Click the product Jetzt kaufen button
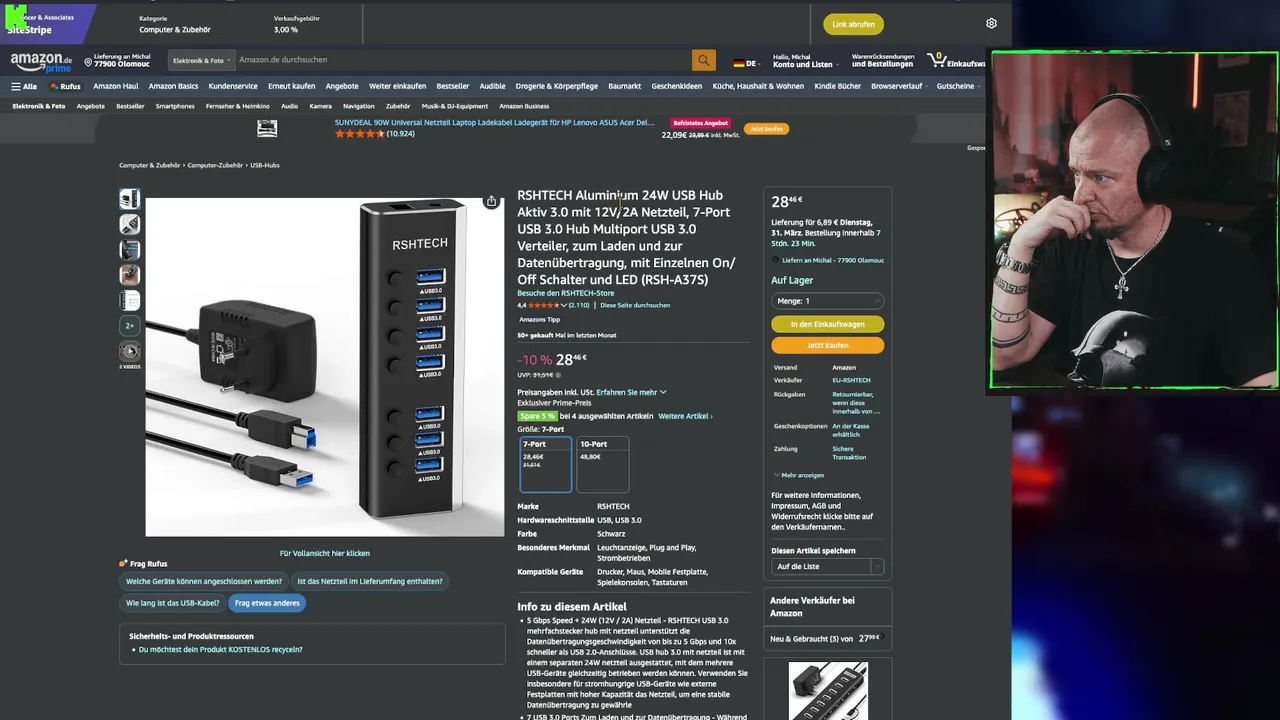Screen dimensions: 1280x720 point(828,345)
